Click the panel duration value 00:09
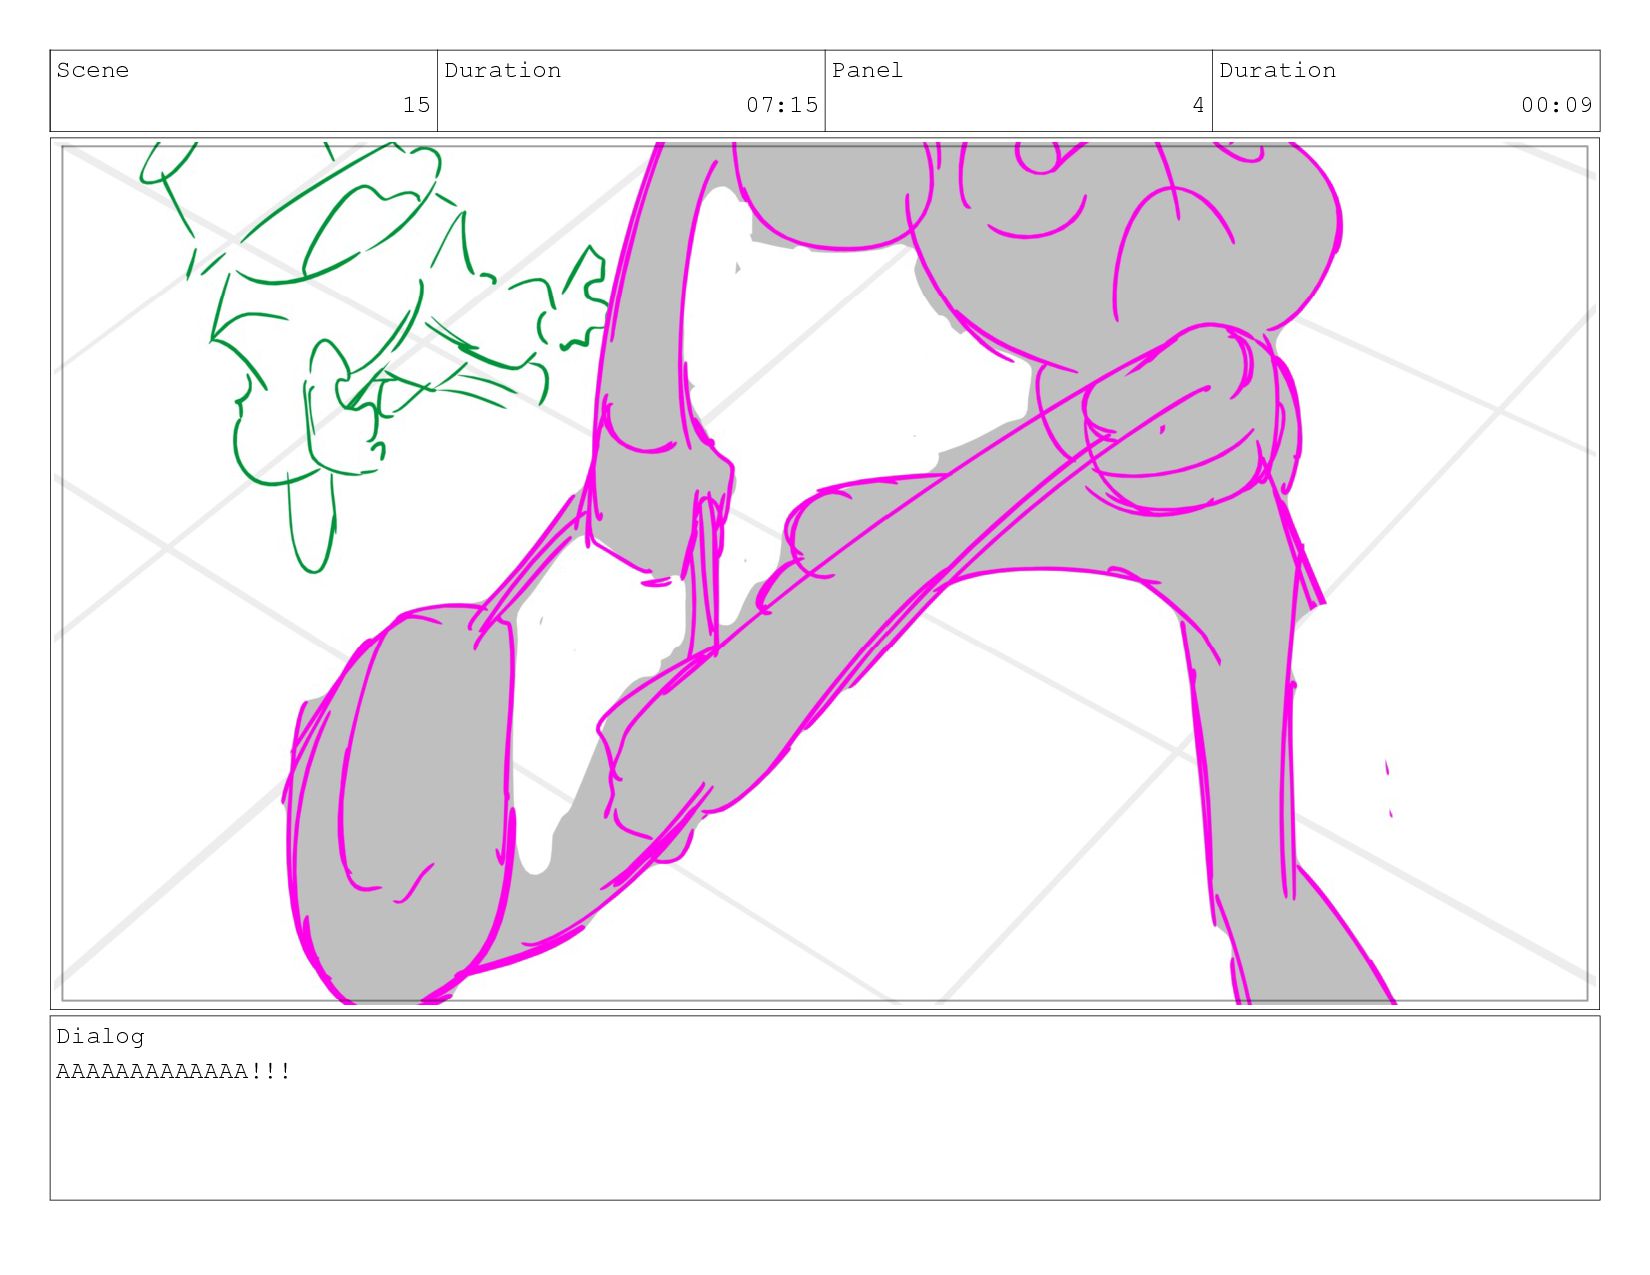This screenshot has height=1275, width=1650. click(1557, 105)
